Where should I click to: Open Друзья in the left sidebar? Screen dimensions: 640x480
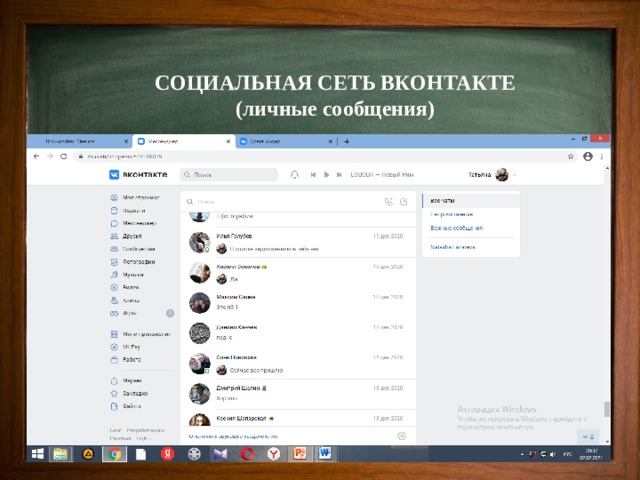pos(126,236)
